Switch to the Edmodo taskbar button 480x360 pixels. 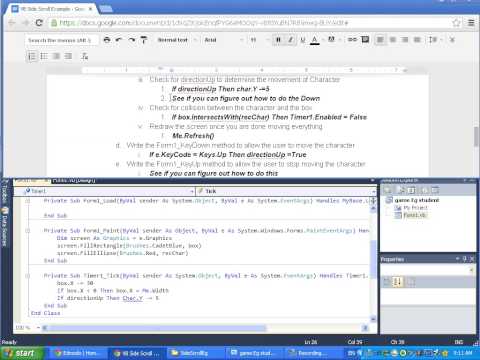coord(79,353)
